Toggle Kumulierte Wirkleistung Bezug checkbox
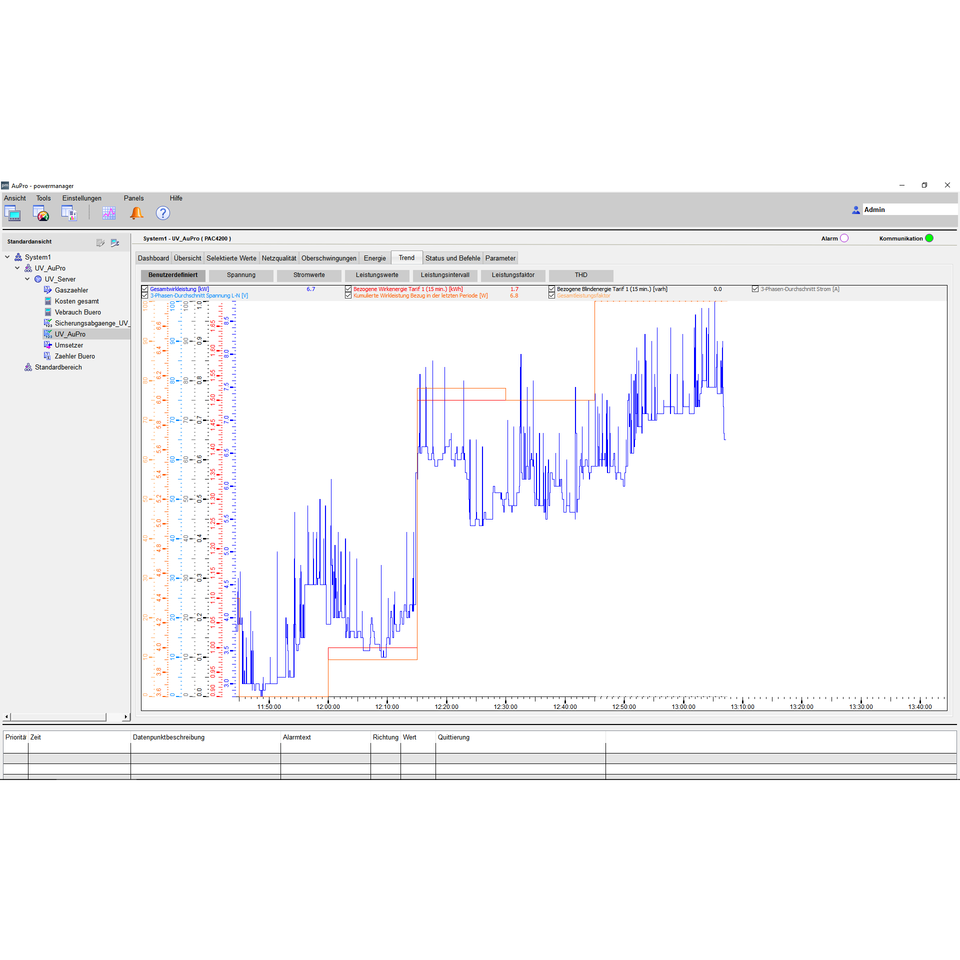Screen dimensions: 960x960 [348, 296]
